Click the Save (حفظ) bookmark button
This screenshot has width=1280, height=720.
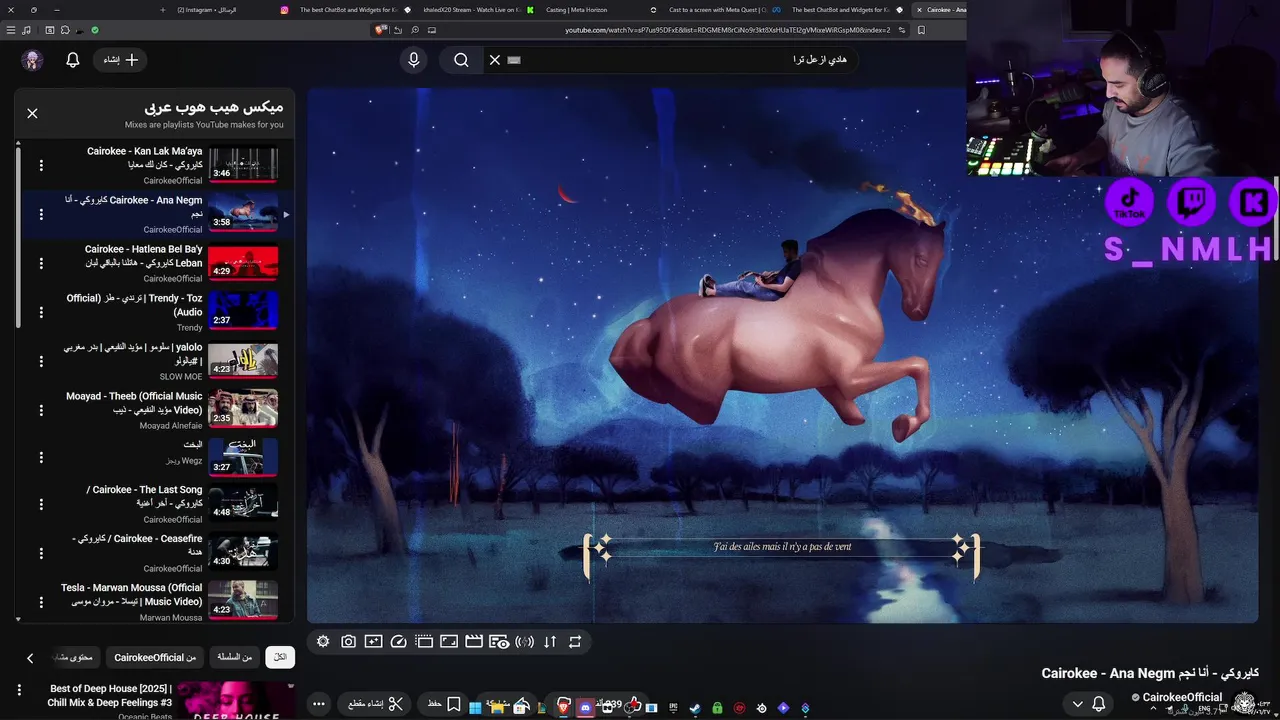pyautogui.click(x=444, y=704)
